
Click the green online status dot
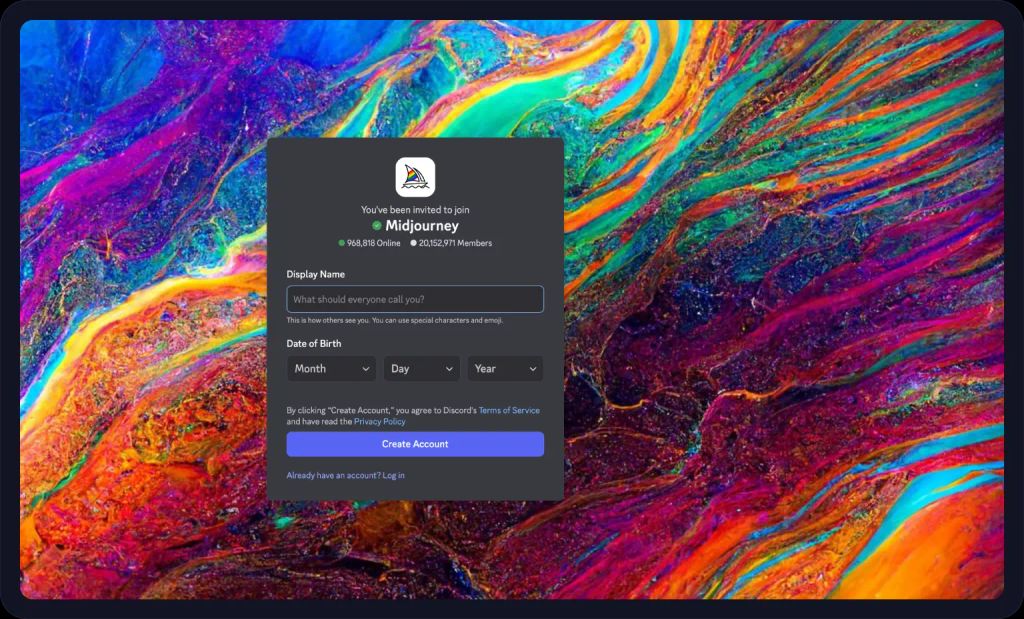coord(341,243)
